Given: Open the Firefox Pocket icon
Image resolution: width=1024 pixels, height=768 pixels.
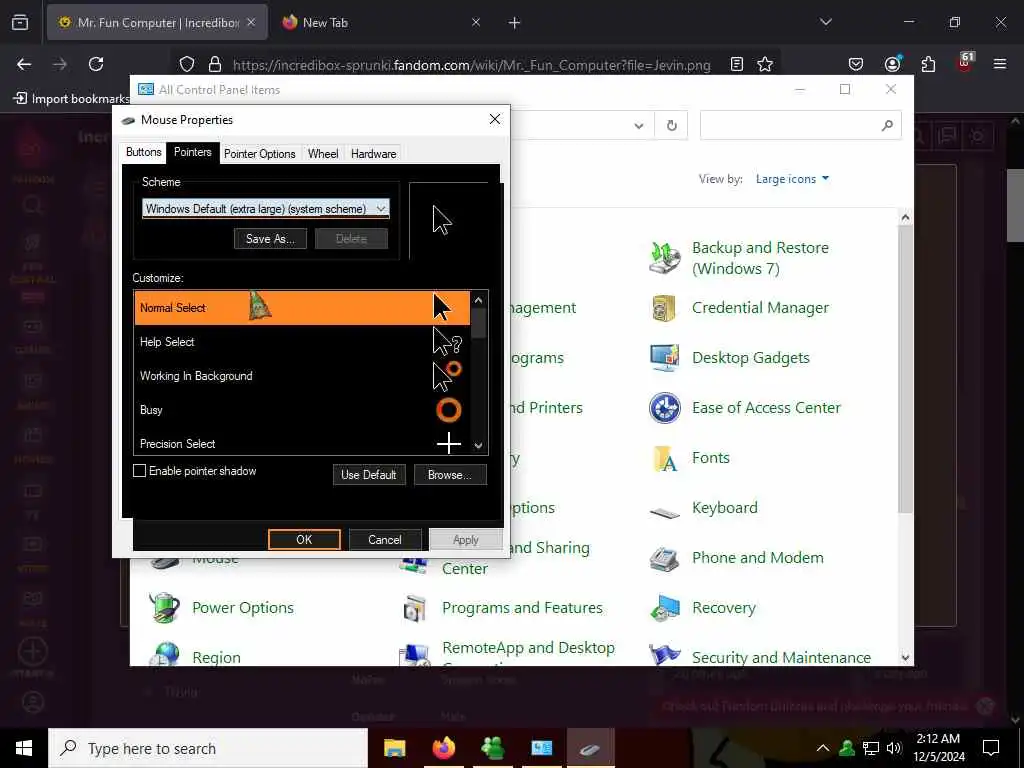Looking at the screenshot, I should click(856, 64).
